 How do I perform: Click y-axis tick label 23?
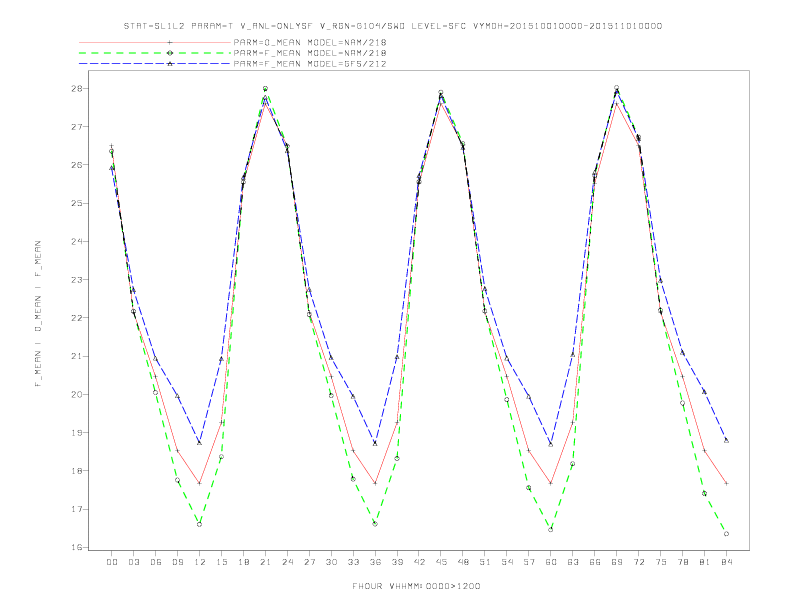[76, 280]
